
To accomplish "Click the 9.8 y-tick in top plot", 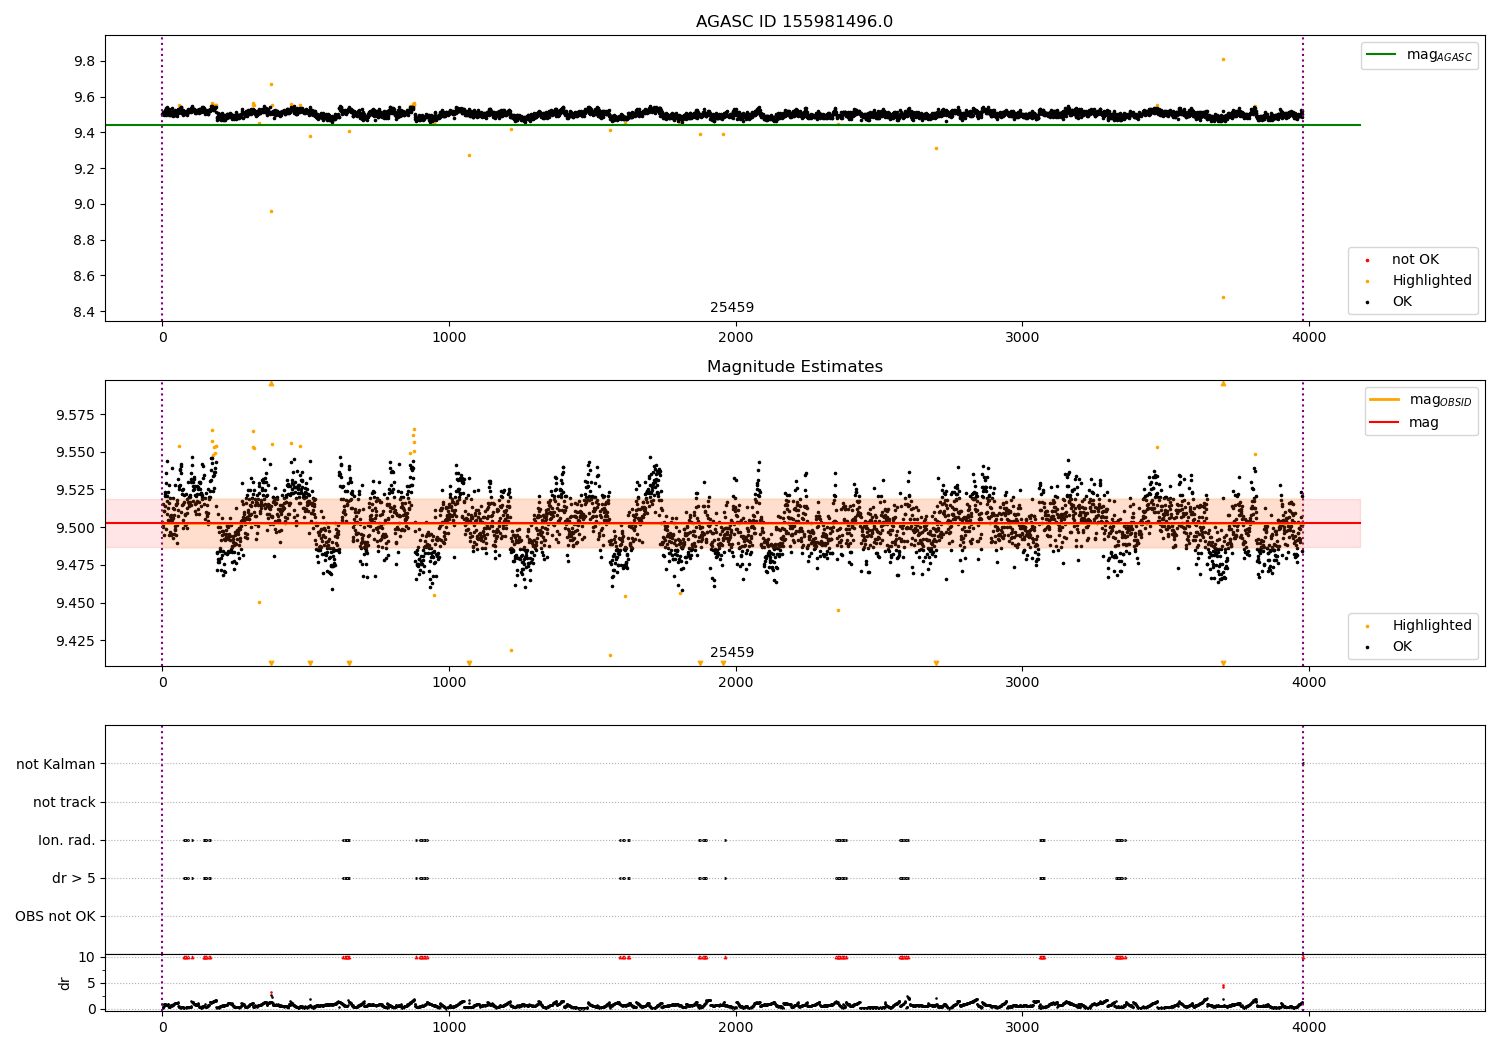I will (84, 61).
